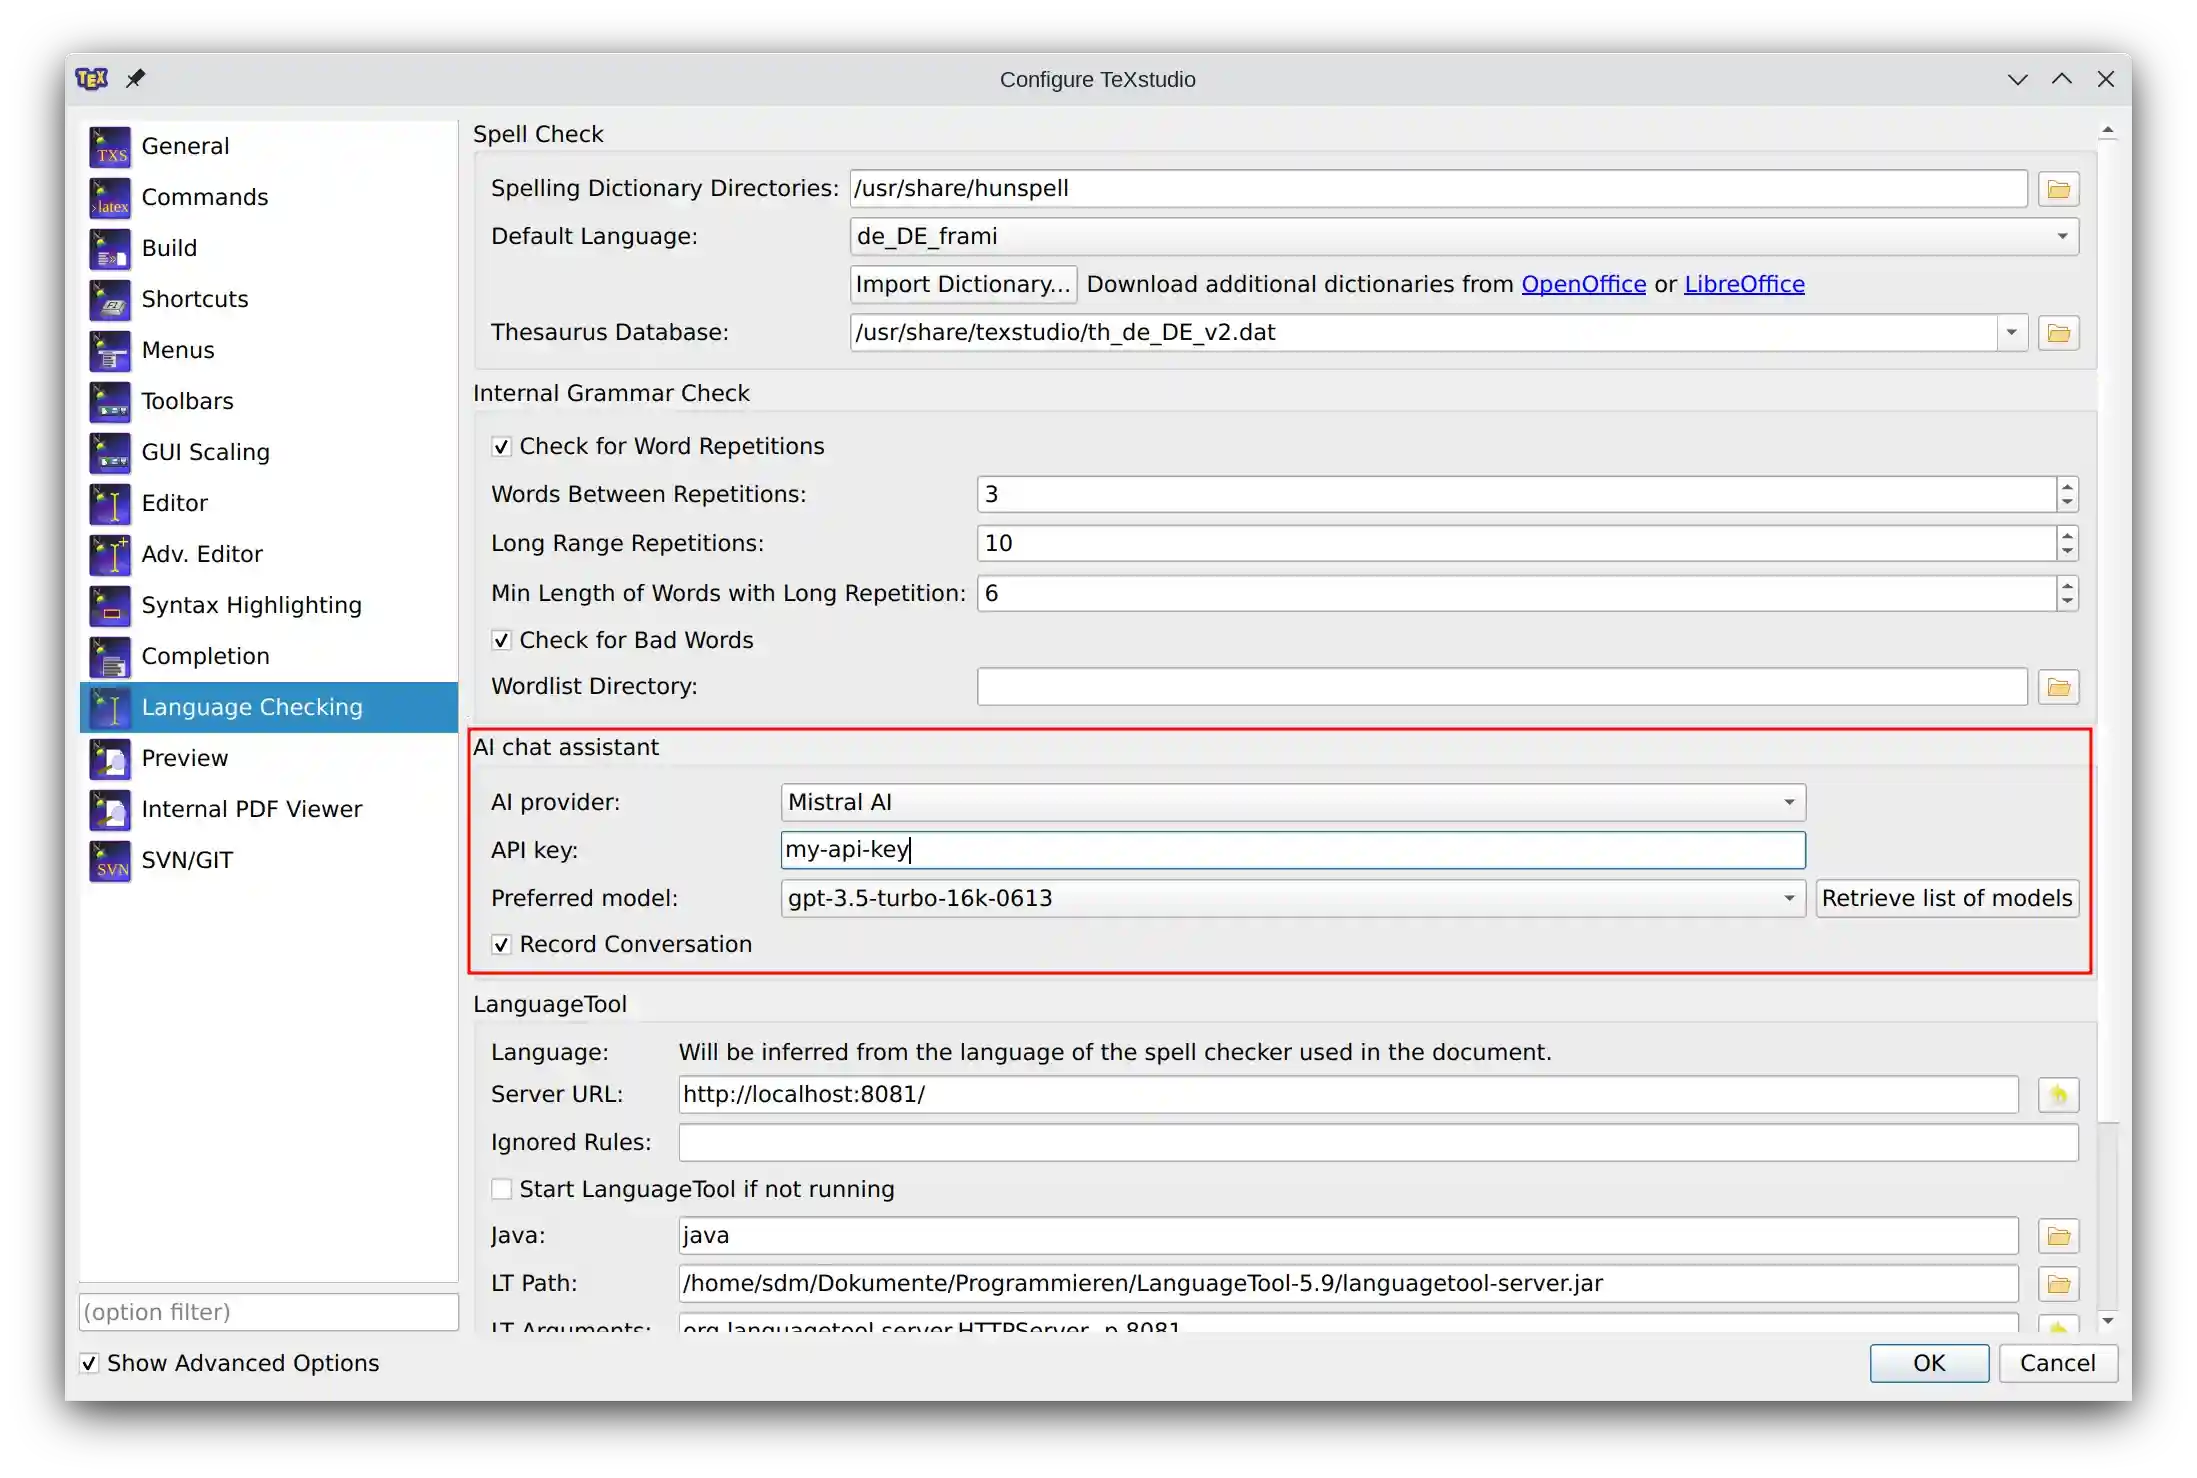
Task: Open the Internal PDF Viewer icon
Action: [x=110, y=810]
